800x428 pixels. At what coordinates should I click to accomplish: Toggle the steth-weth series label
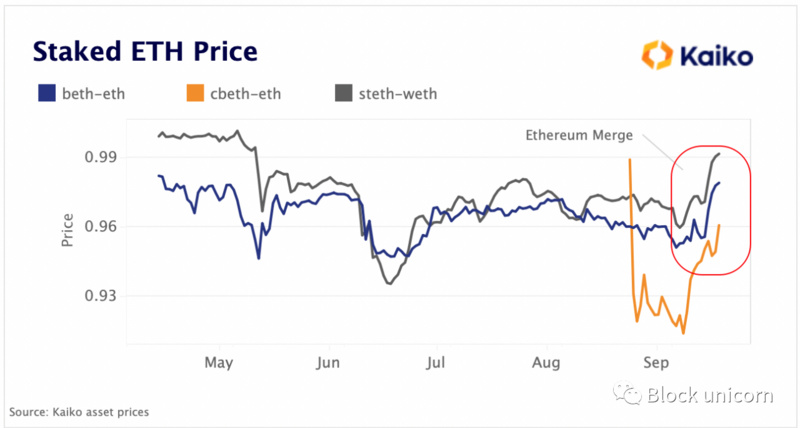coord(398,94)
